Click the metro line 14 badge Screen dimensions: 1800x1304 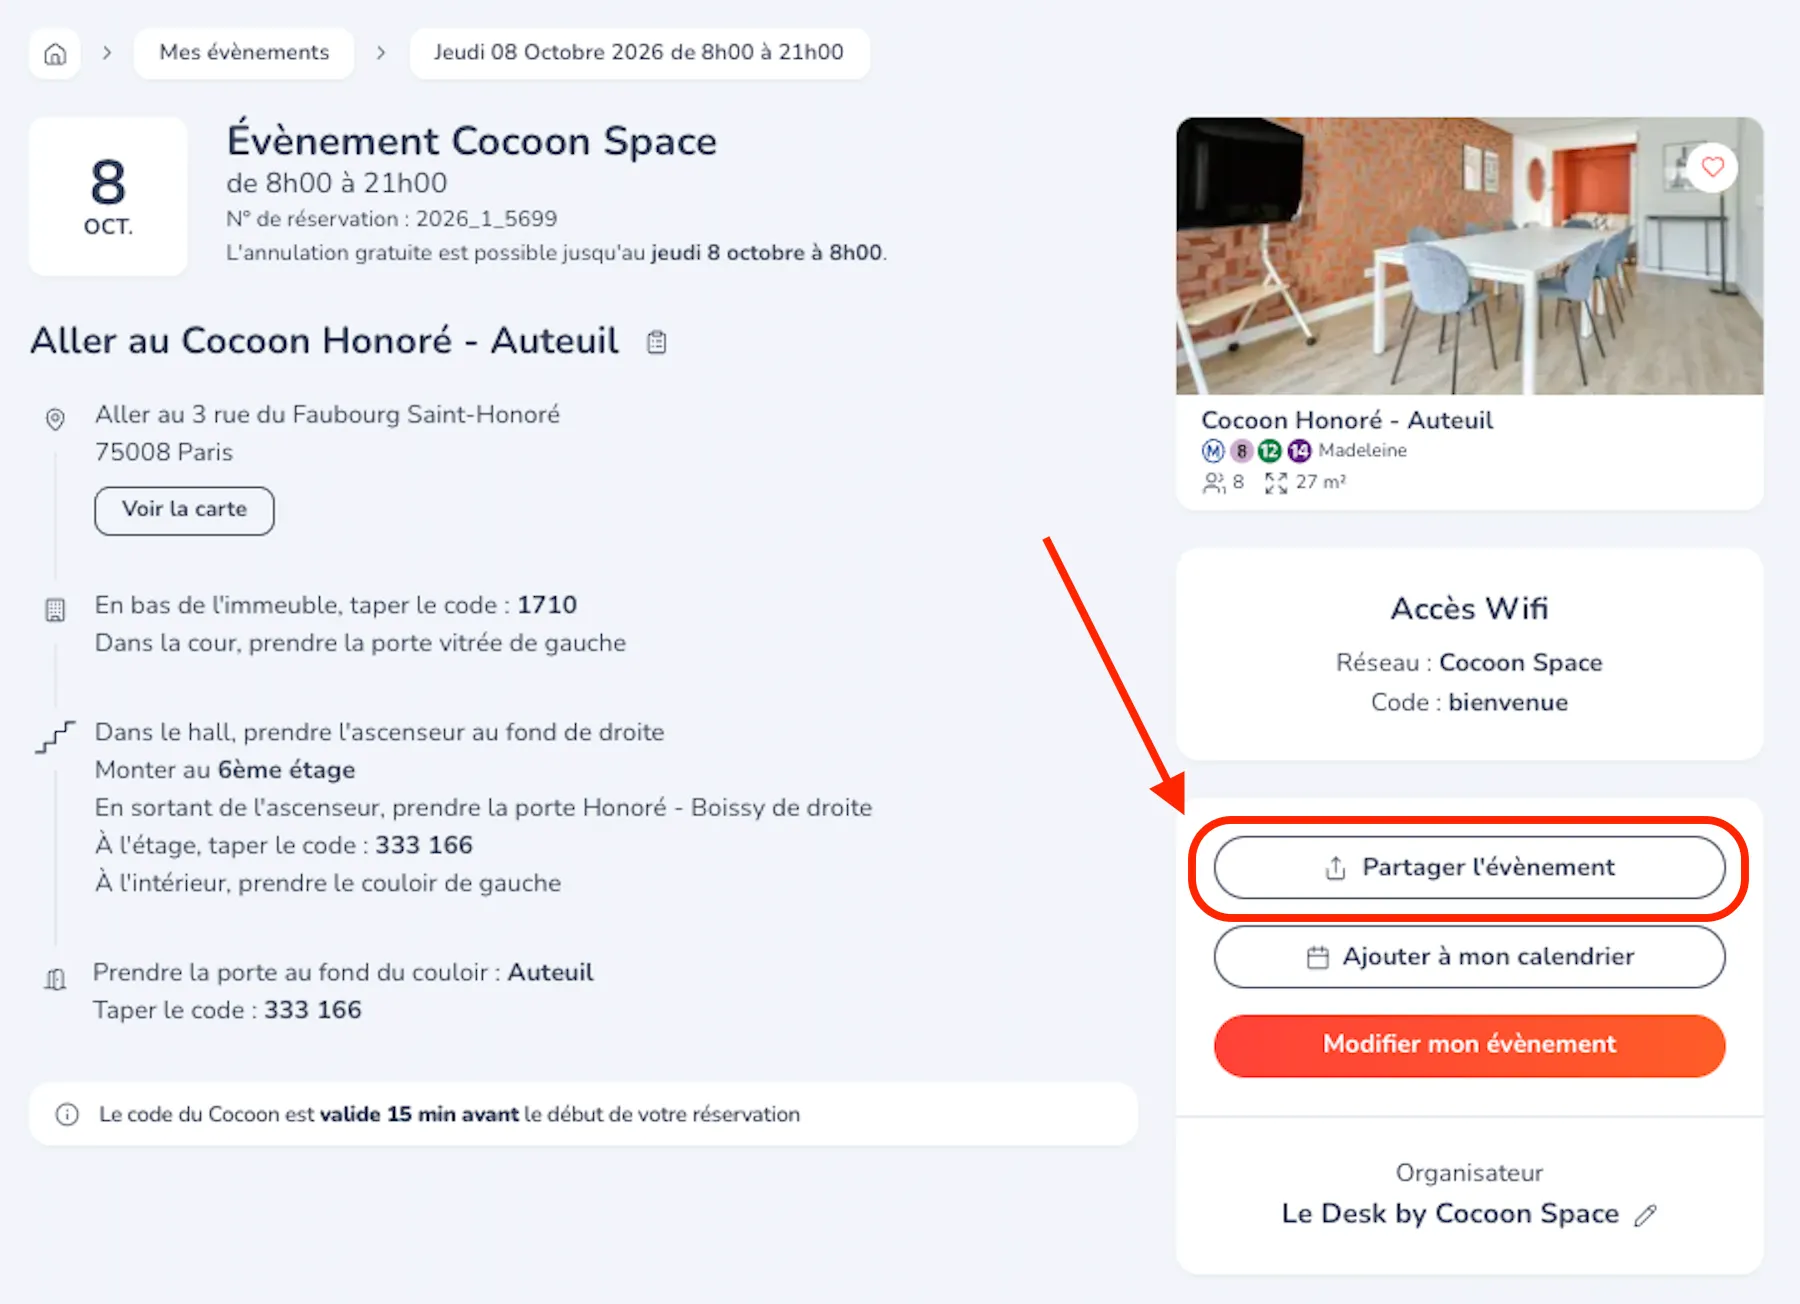coord(1298,451)
